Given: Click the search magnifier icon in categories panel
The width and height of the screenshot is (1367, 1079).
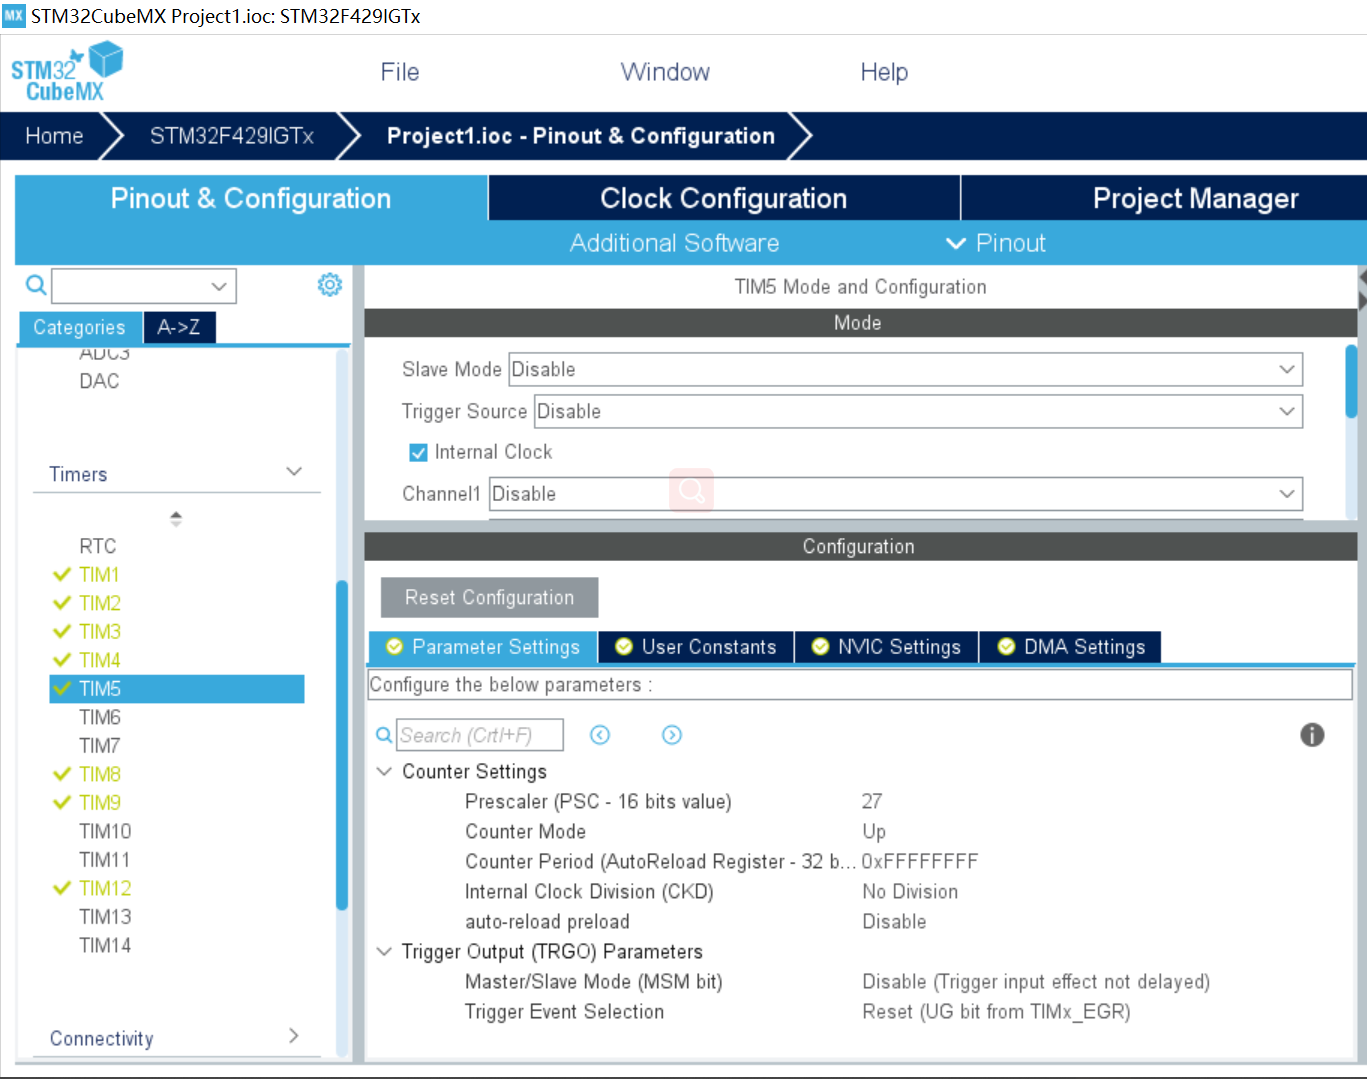Looking at the screenshot, I should 36,286.
